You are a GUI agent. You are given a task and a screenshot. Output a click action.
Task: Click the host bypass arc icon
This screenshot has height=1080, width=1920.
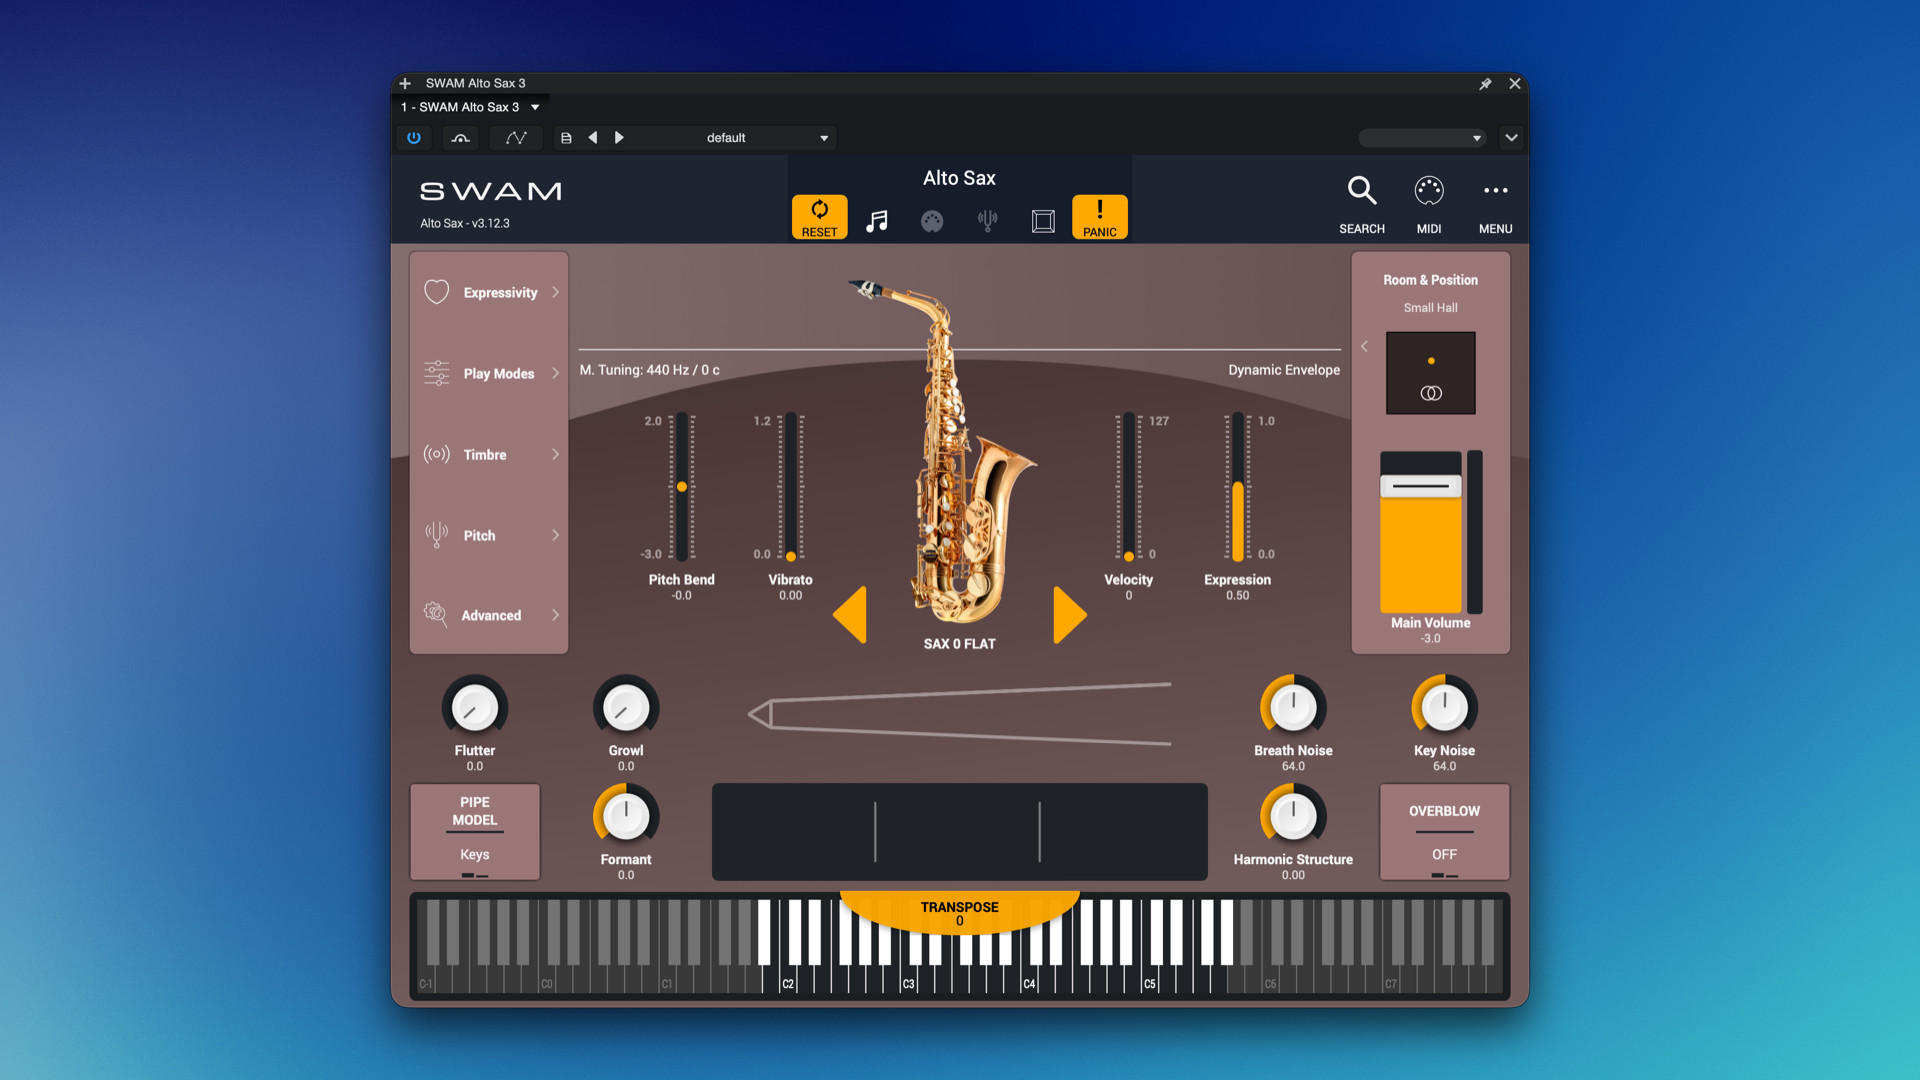click(461, 138)
